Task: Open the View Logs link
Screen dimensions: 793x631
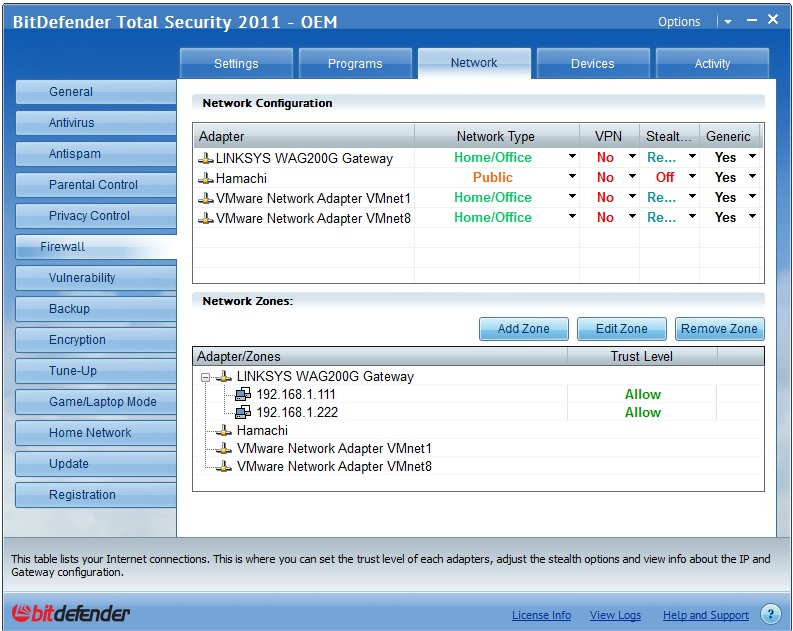Action: (x=615, y=615)
